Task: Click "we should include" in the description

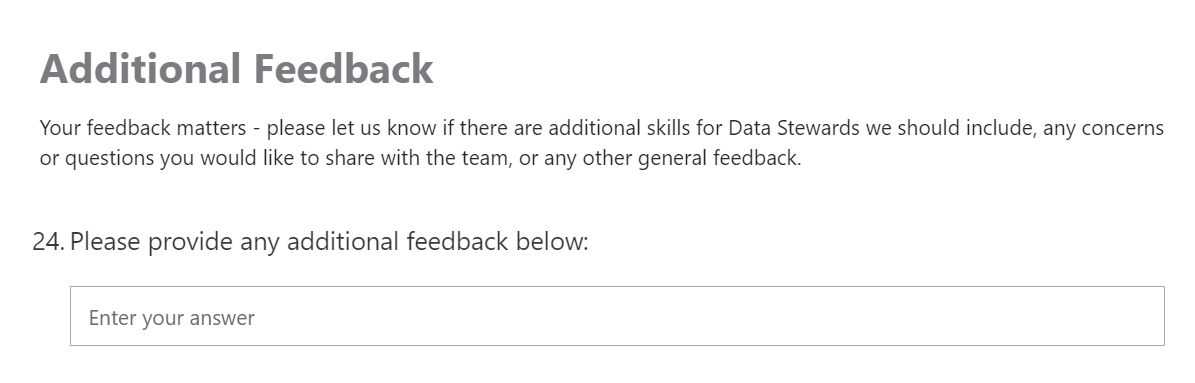Action: pyautogui.click(x=950, y=128)
